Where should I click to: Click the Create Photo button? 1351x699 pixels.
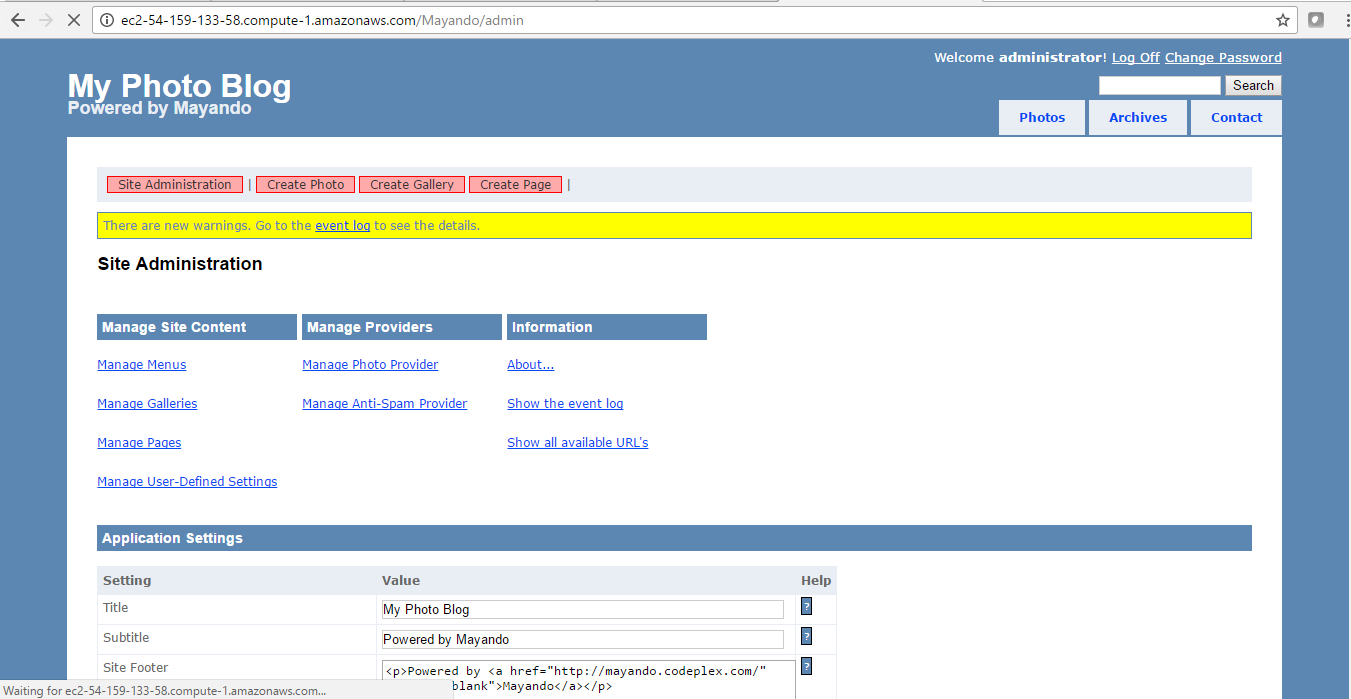pyautogui.click(x=305, y=185)
